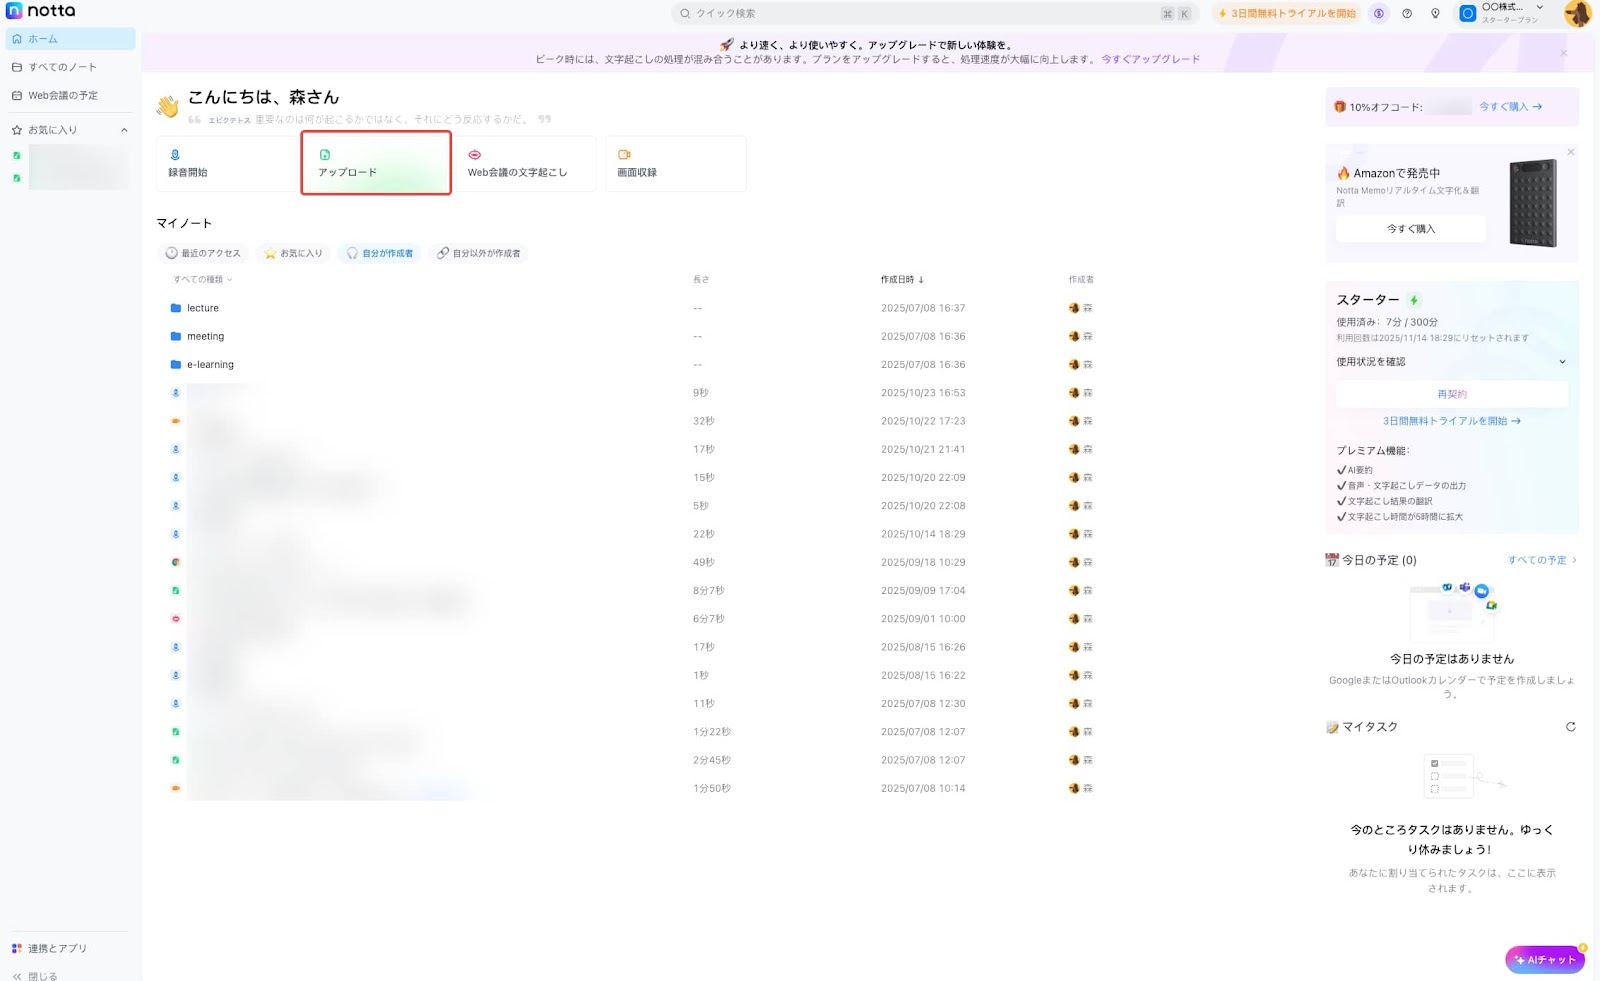Select the 最近のアクセス filter

point(203,254)
